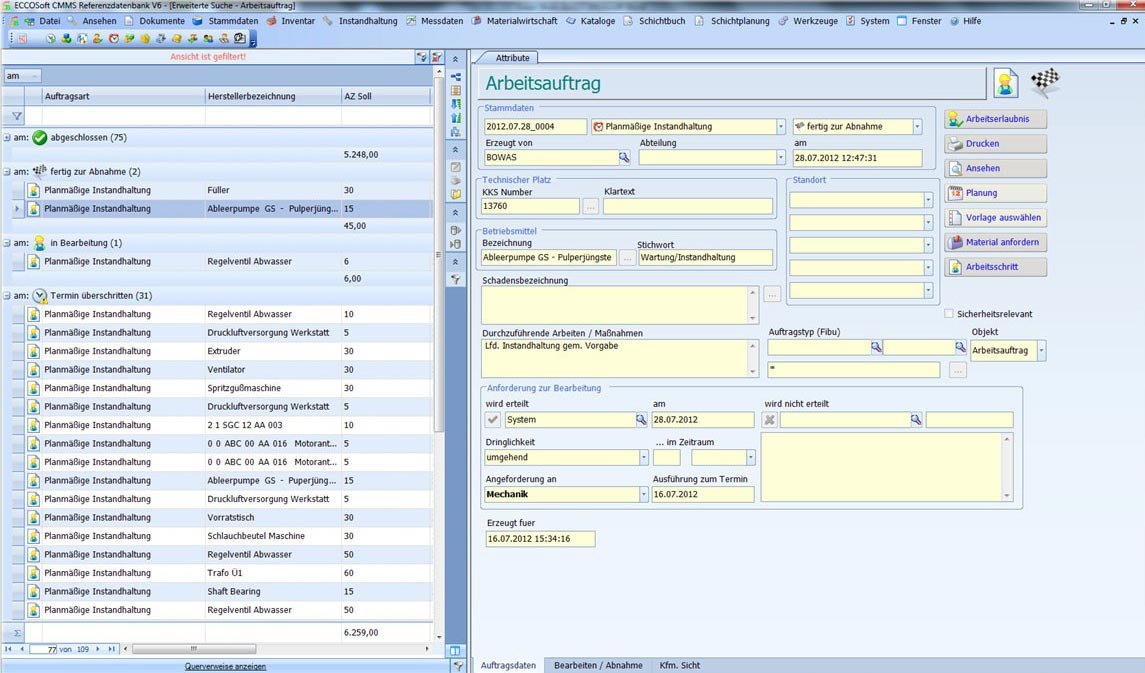Open the Dringlichkeit umgehend dropdown

tap(643, 458)
